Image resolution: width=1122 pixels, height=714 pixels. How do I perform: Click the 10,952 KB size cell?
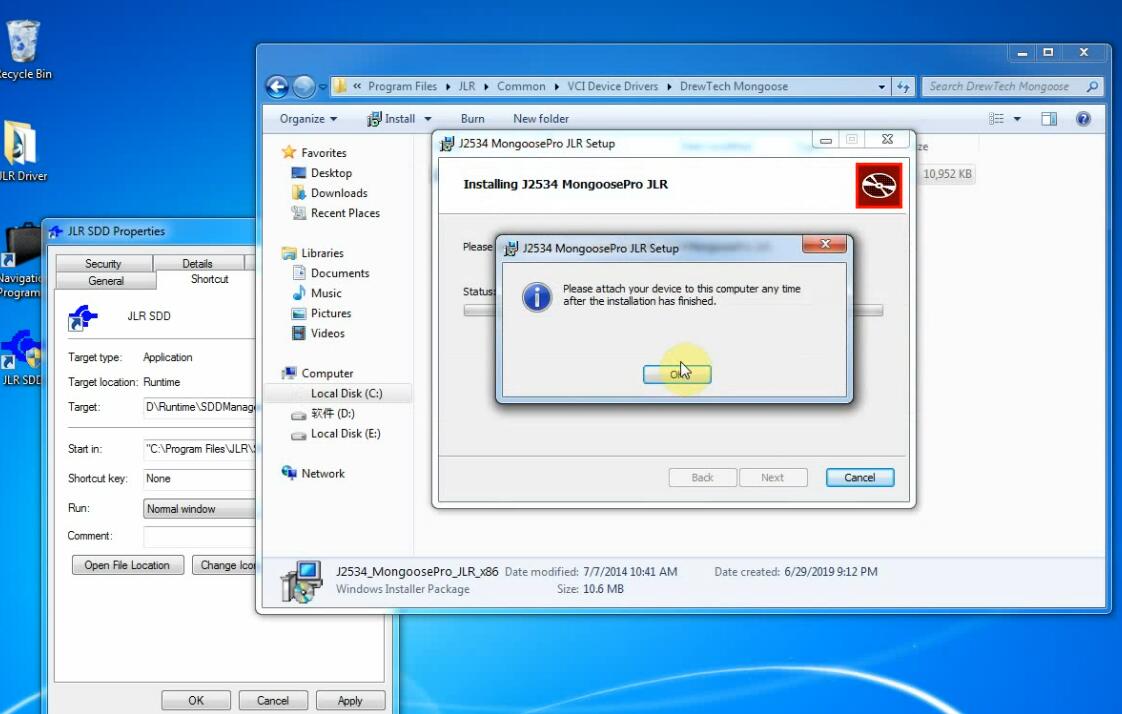click(947, 174)
